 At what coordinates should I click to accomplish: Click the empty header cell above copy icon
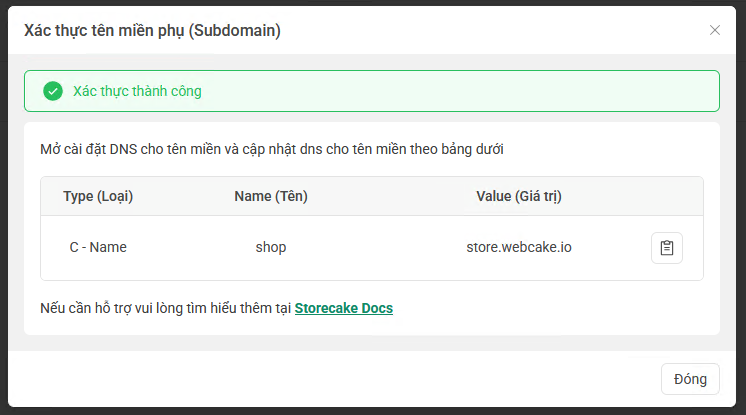click(x=667, y=196)
